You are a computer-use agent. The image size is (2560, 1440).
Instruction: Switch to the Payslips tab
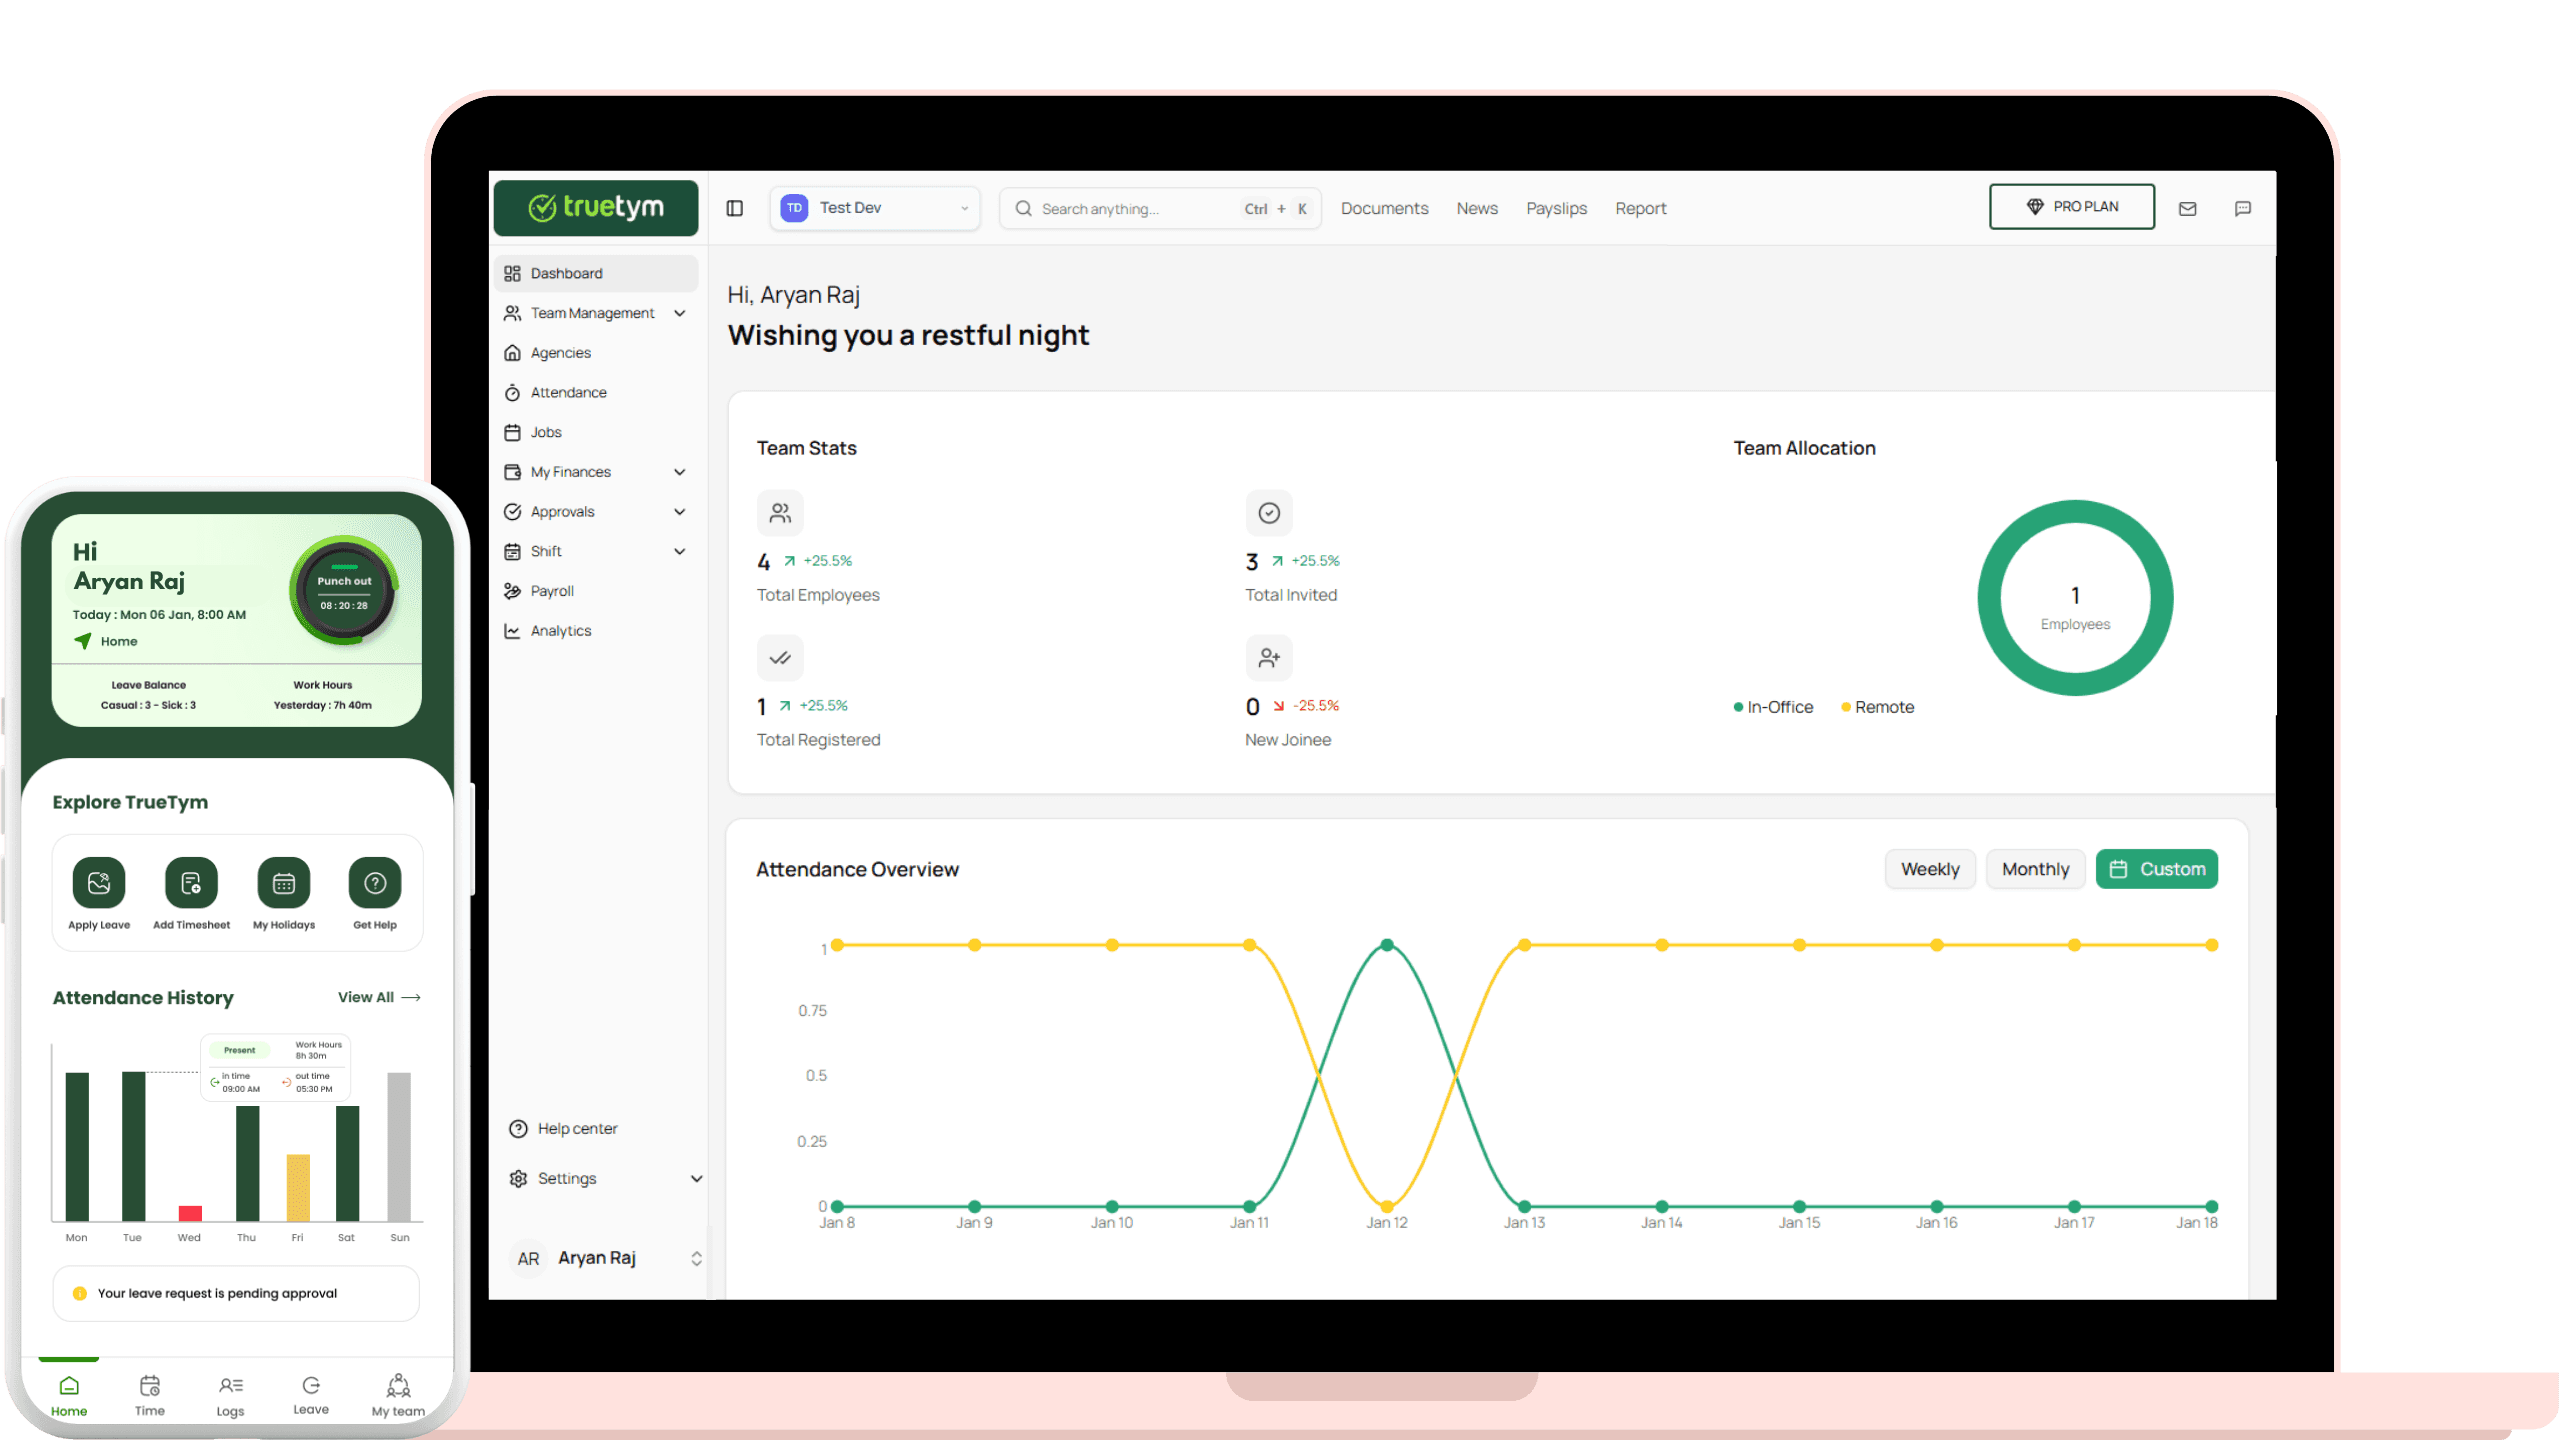(x=1556, y=208)
